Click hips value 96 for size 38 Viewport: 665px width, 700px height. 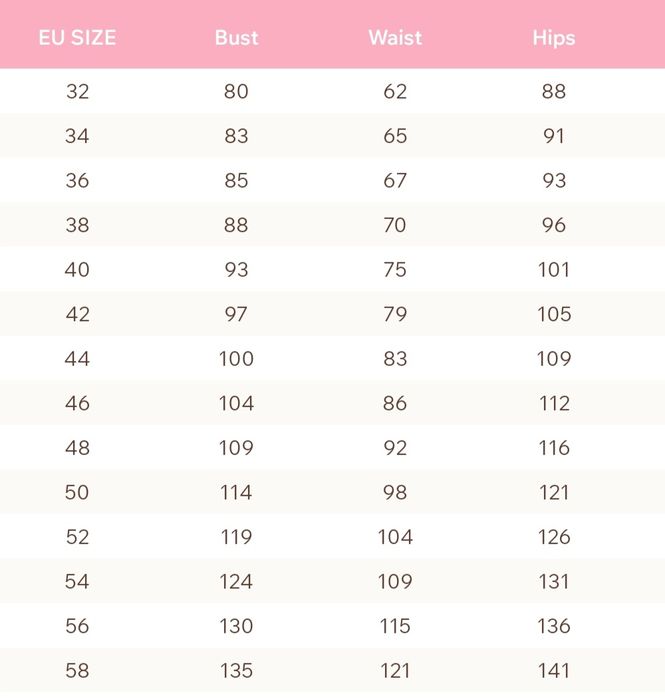(553, 225)
